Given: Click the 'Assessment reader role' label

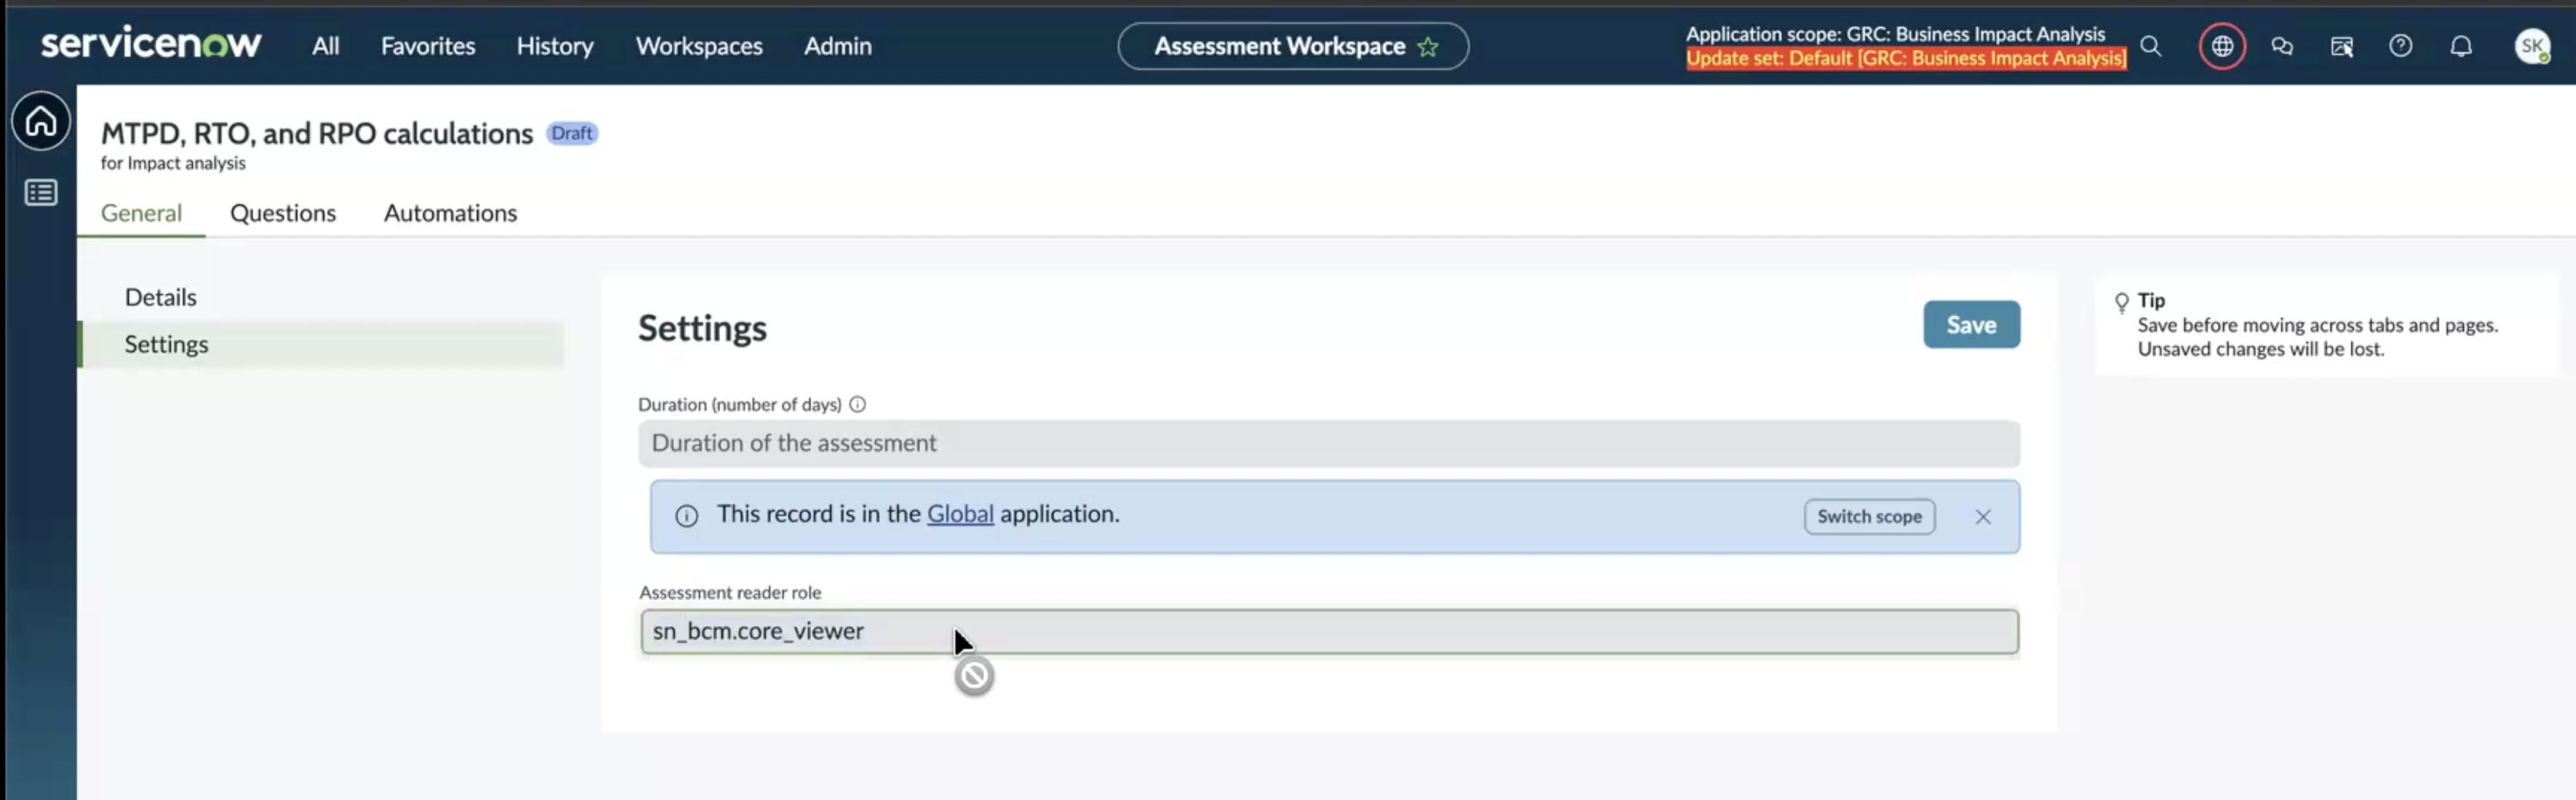Looking at the screenshot, I should point(730,592).
